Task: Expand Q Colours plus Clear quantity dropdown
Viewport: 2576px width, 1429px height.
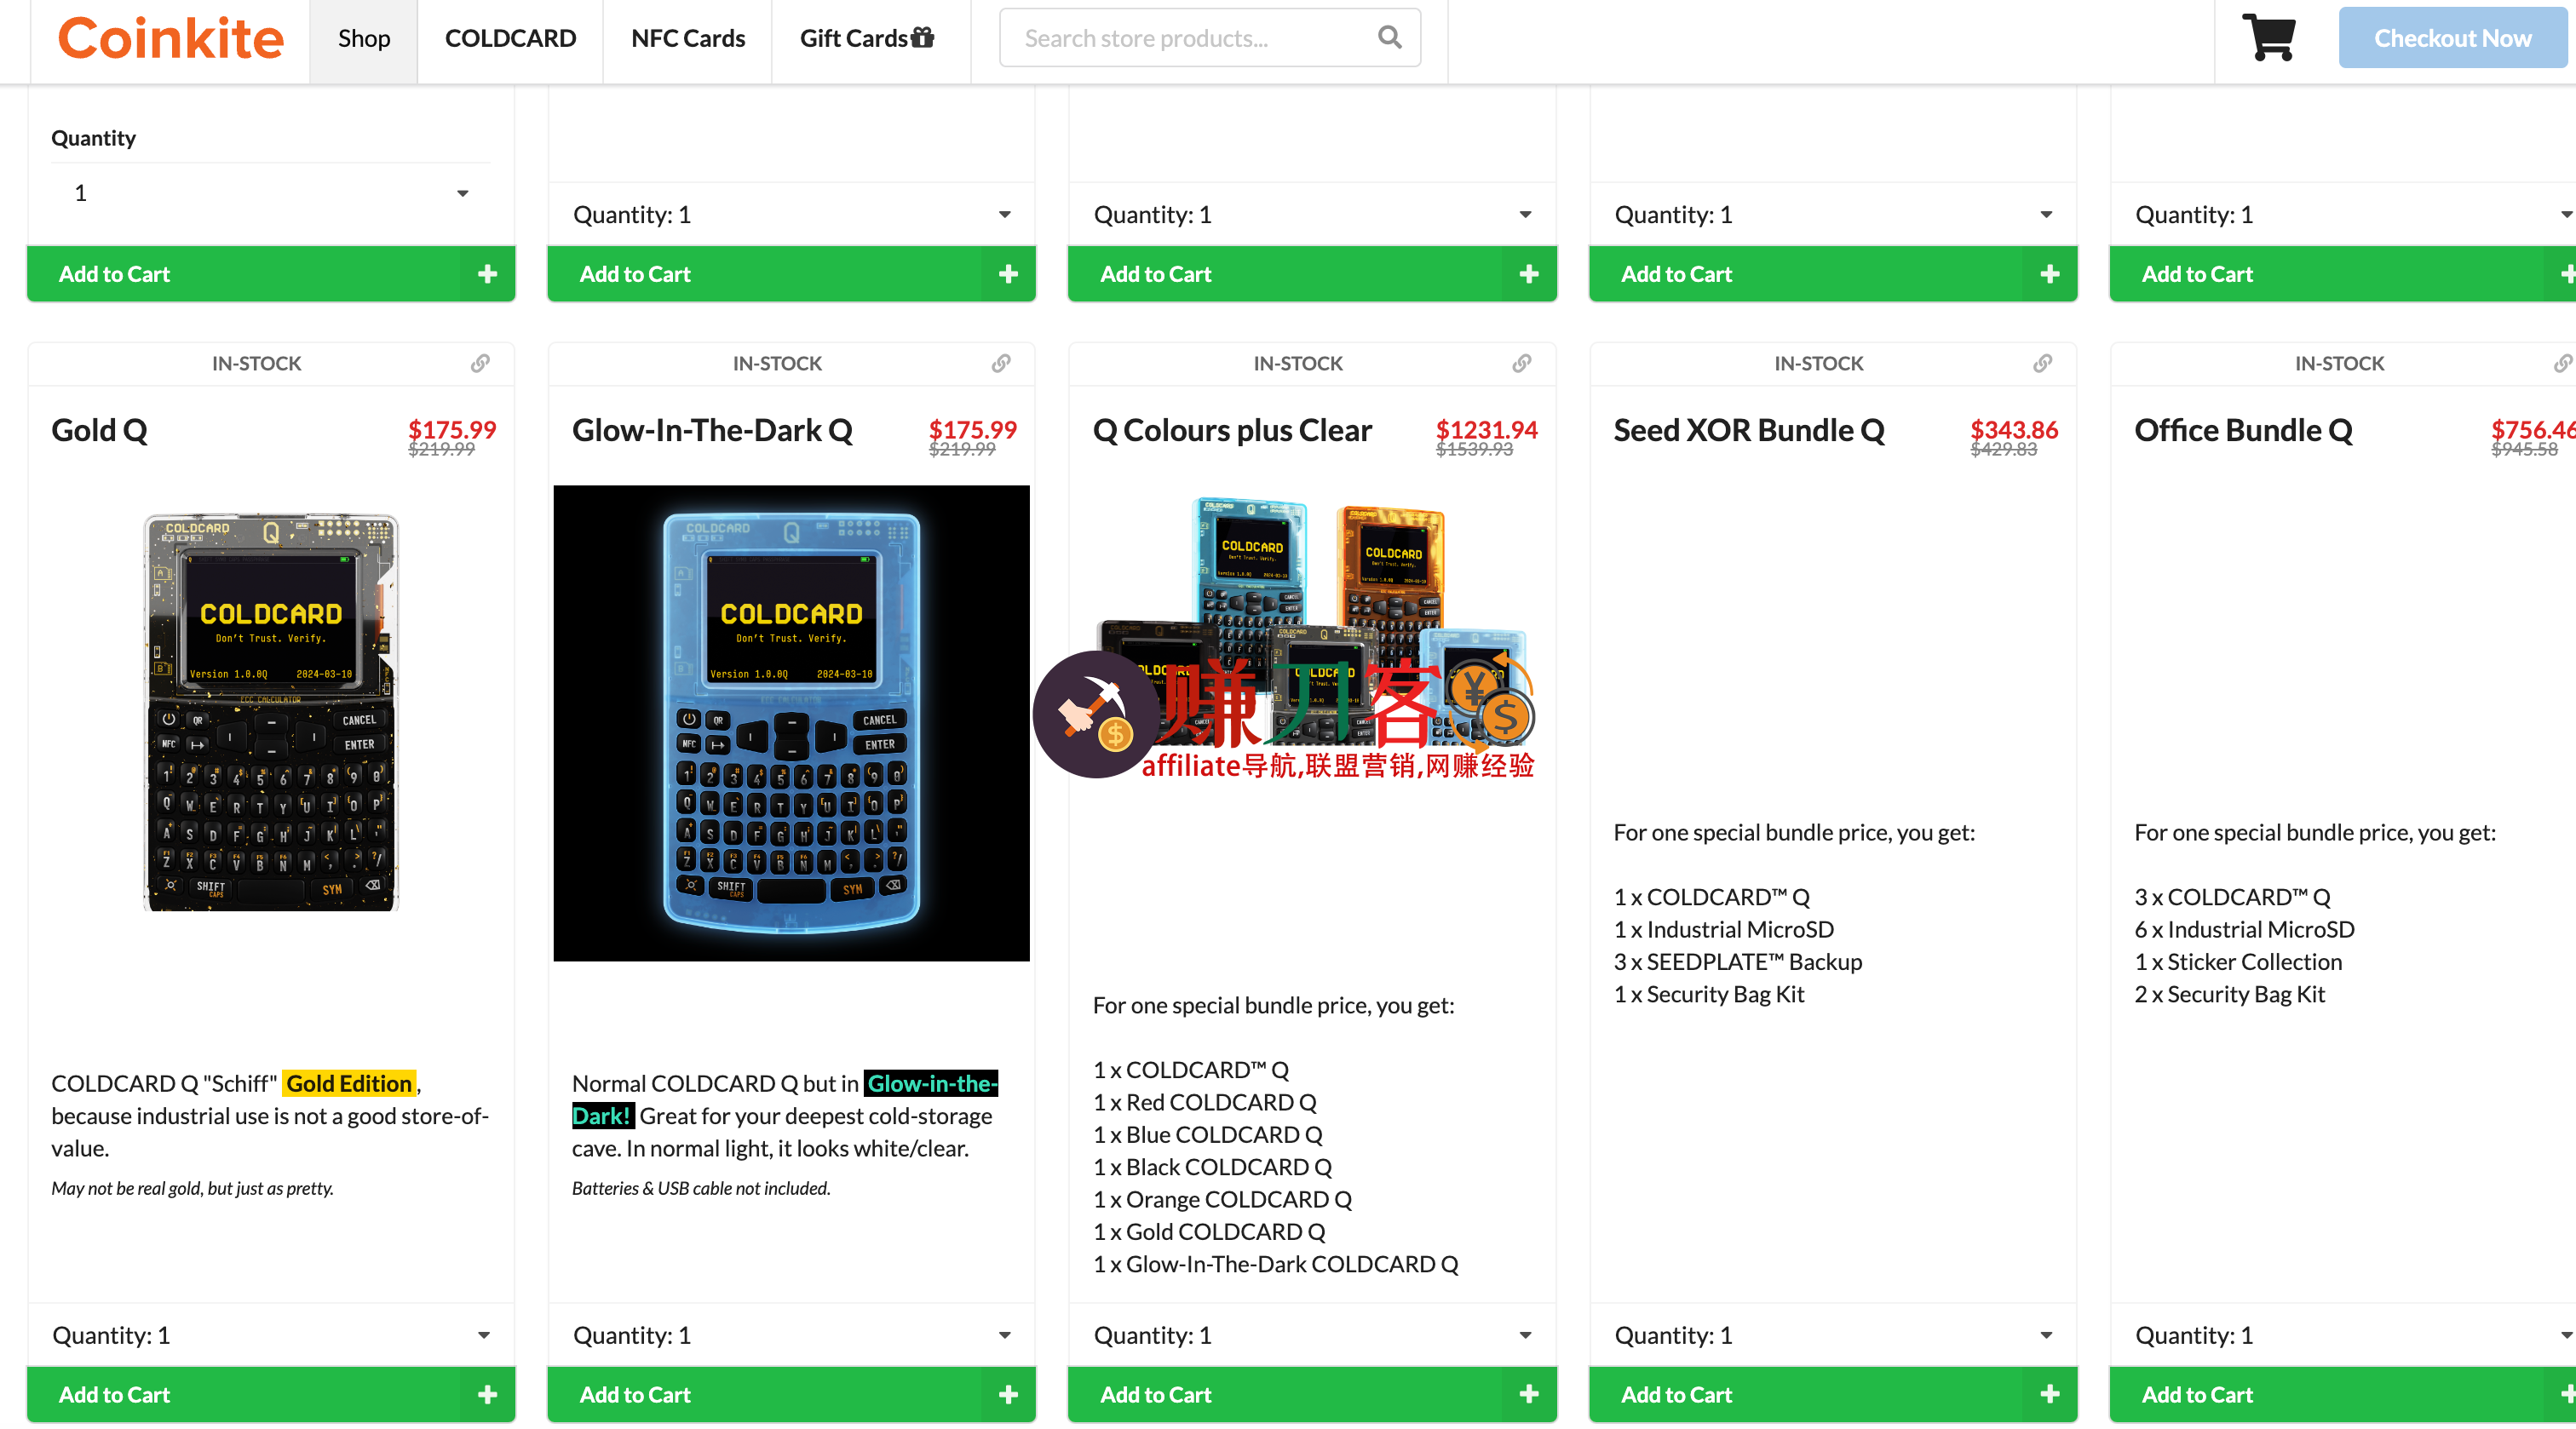Action: [1311, 1335]
